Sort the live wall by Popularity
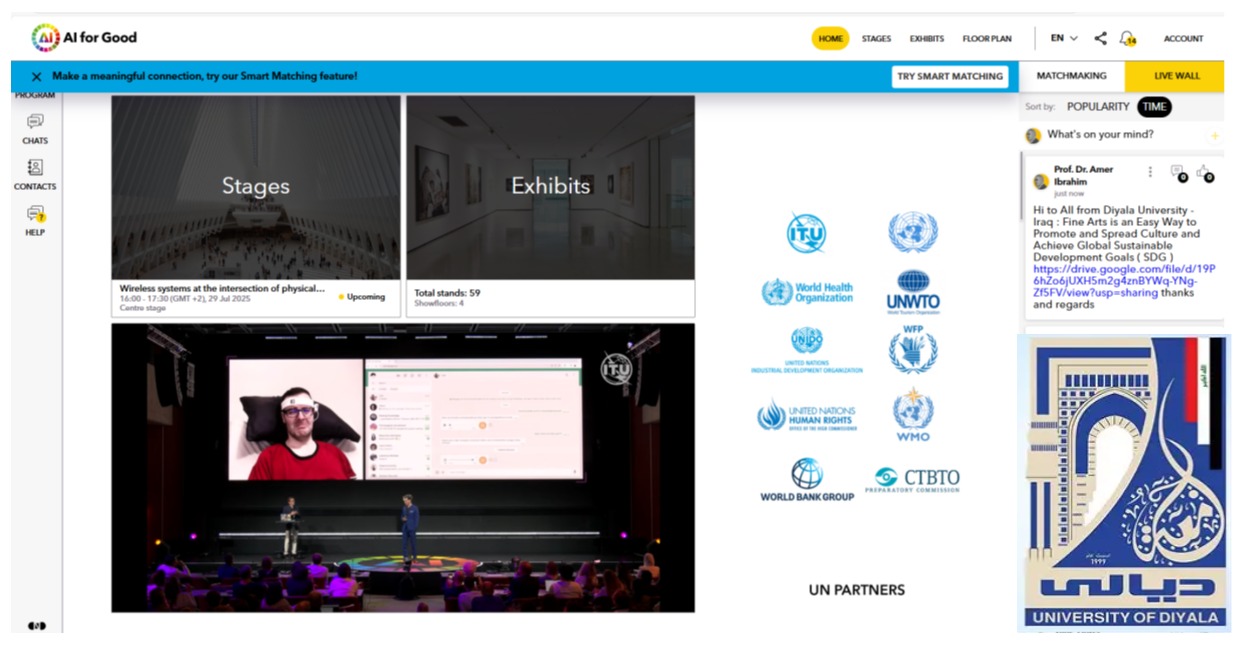The height and width of the screenshot is (645, 1254). [x=1097, y=106]
